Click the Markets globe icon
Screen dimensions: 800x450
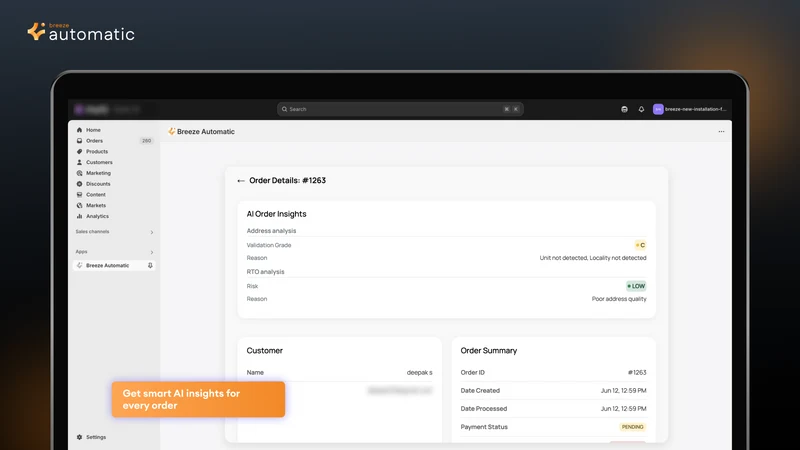pos(80,205)
